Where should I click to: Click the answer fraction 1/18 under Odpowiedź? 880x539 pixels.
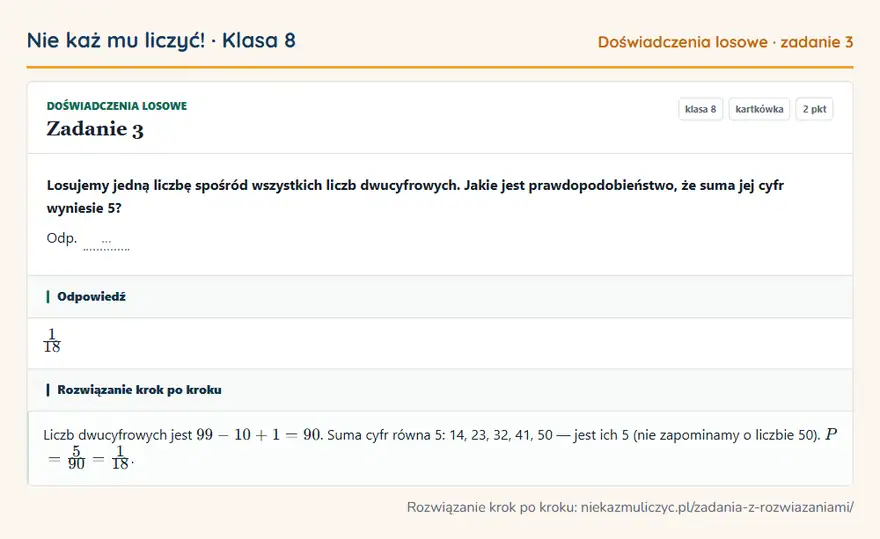[x=52, y=341]
